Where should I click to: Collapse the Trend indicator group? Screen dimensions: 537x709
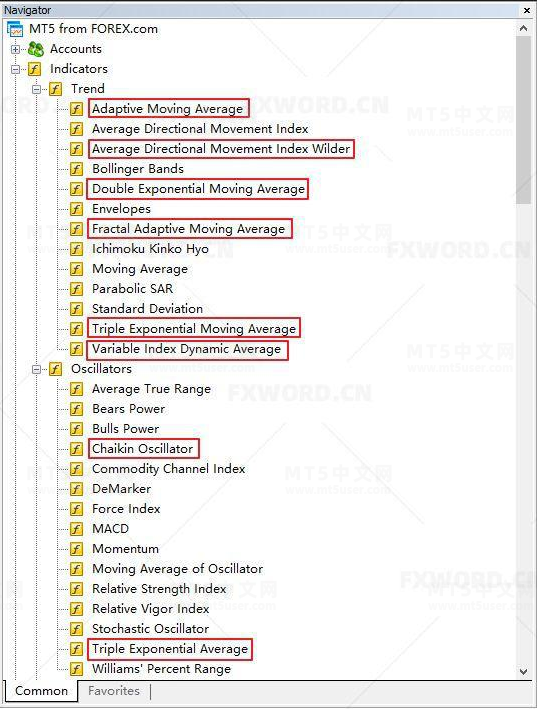pyautogui.click(x=37, y=89)
